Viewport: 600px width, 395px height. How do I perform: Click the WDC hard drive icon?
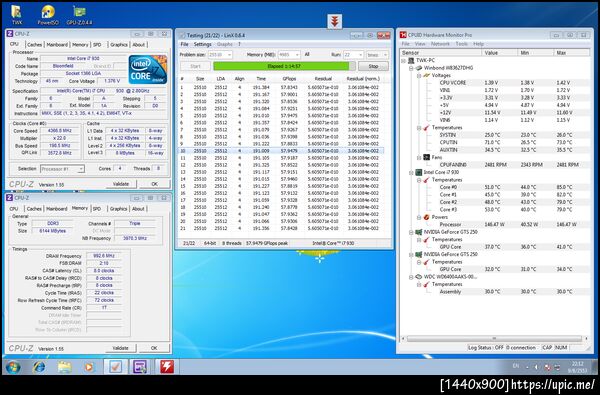(419, 277)
